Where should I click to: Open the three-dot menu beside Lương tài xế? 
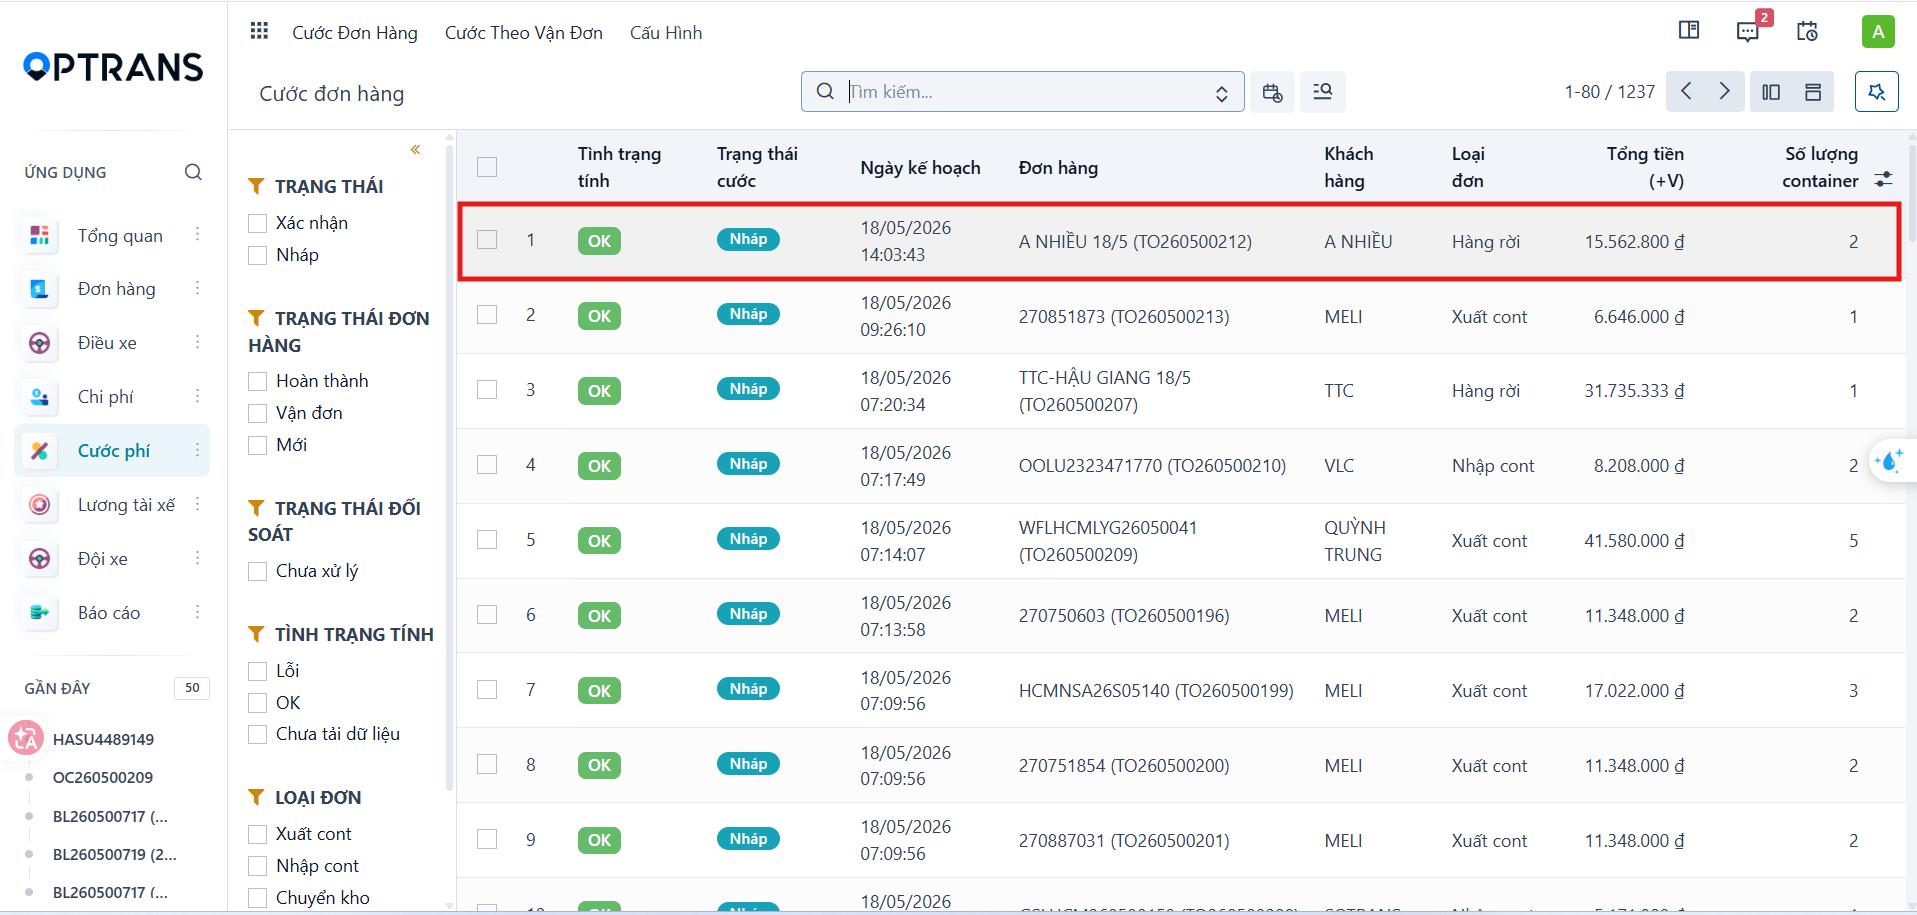[x=197, y=504]
